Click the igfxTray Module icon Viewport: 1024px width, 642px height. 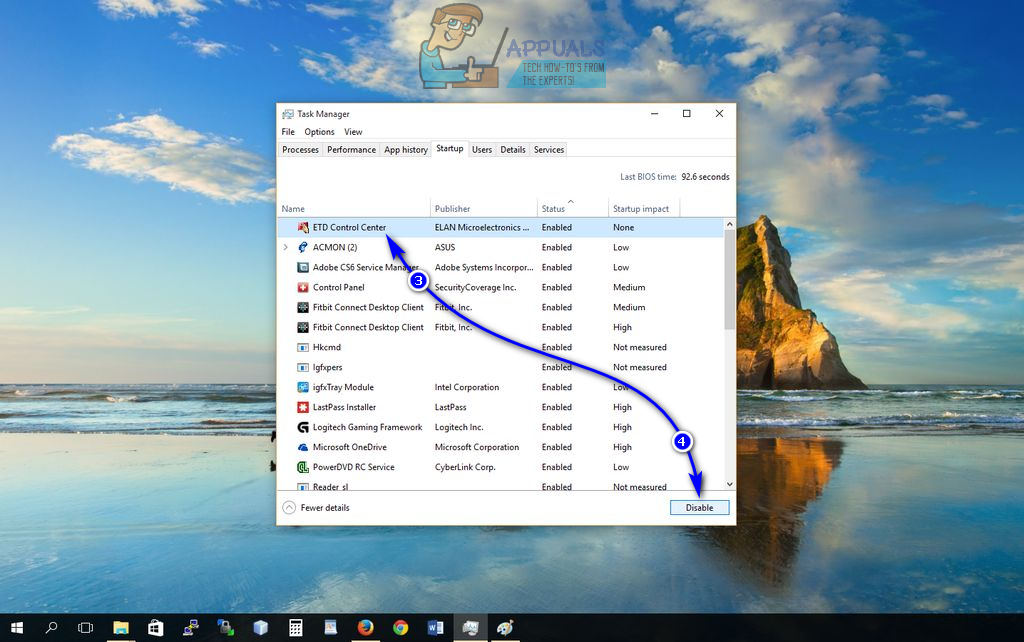(303, 387)
